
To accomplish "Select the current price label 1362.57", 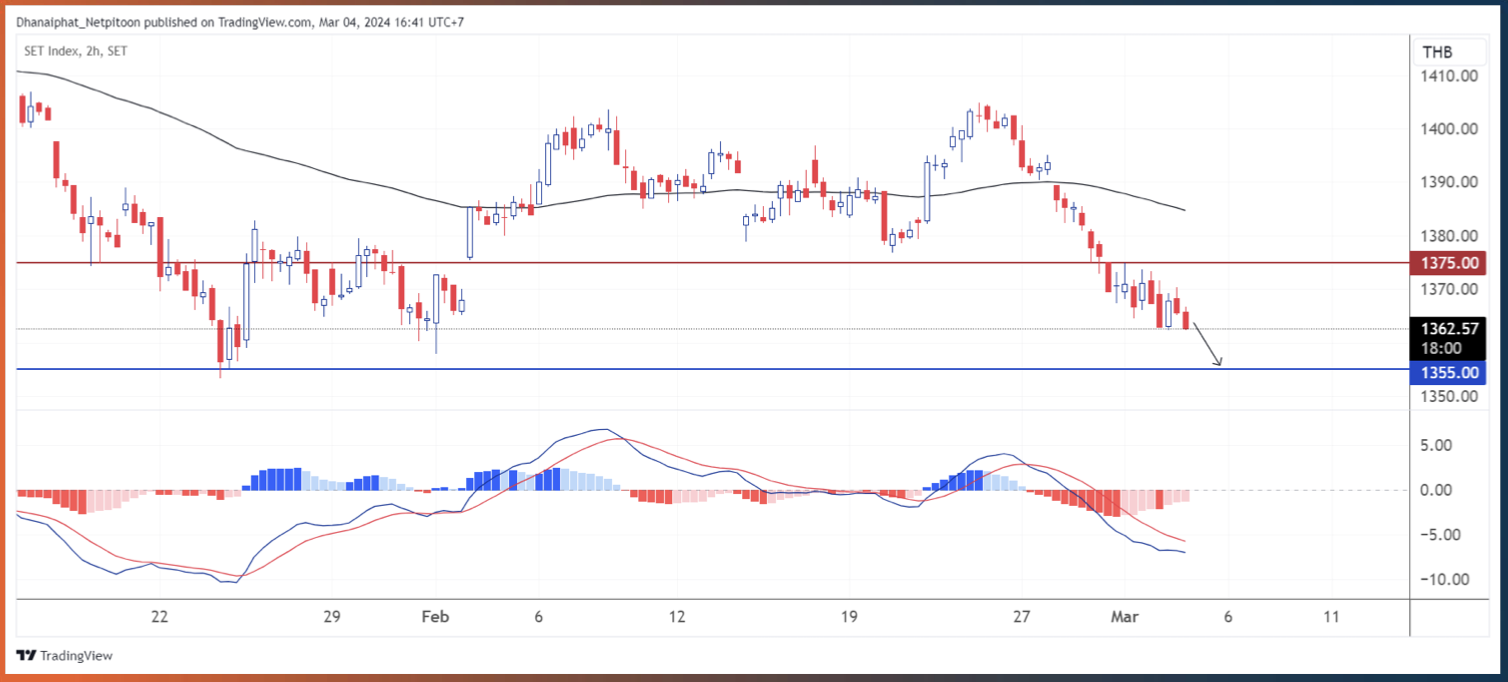I will [1447, 329].
